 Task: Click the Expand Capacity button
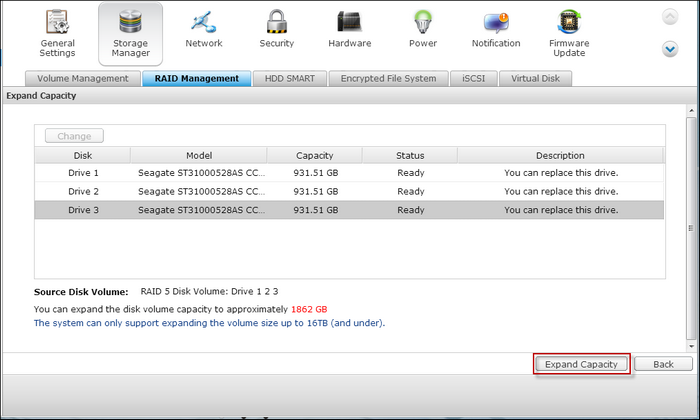581,364
